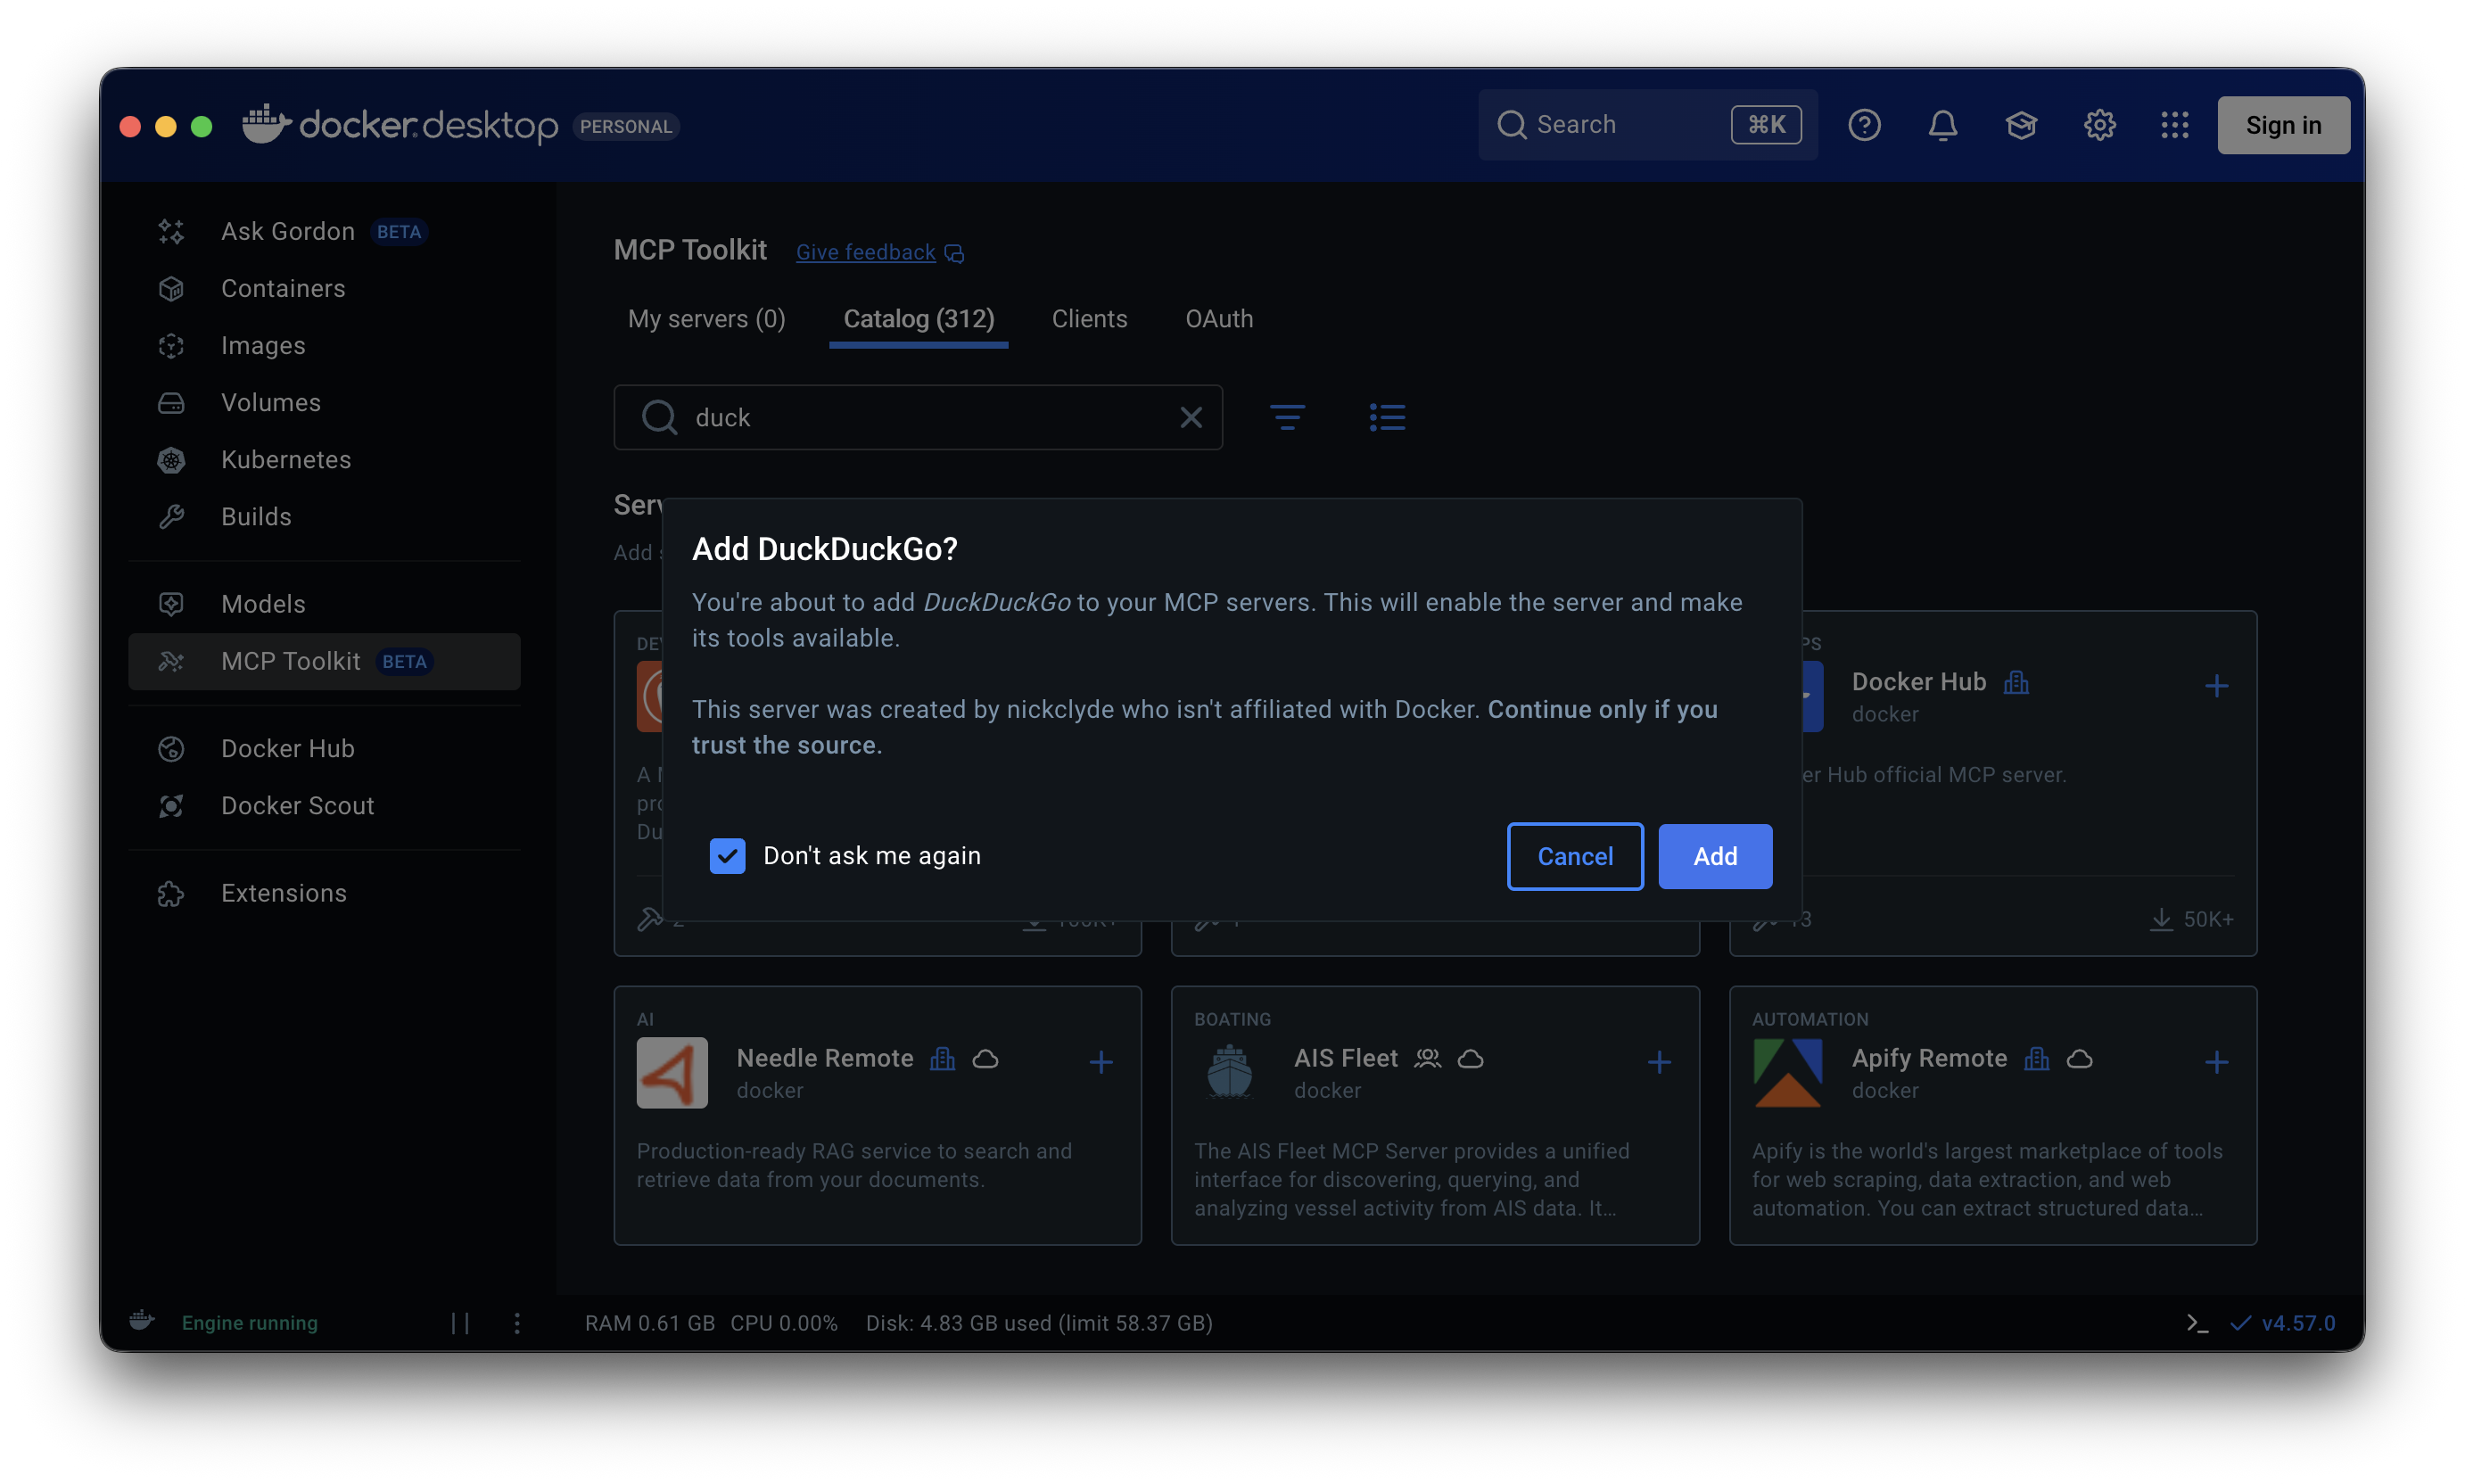This screenshot has width=2465, height=1484.
Task: Open the apps grid icon
Action: point(2174,125)
